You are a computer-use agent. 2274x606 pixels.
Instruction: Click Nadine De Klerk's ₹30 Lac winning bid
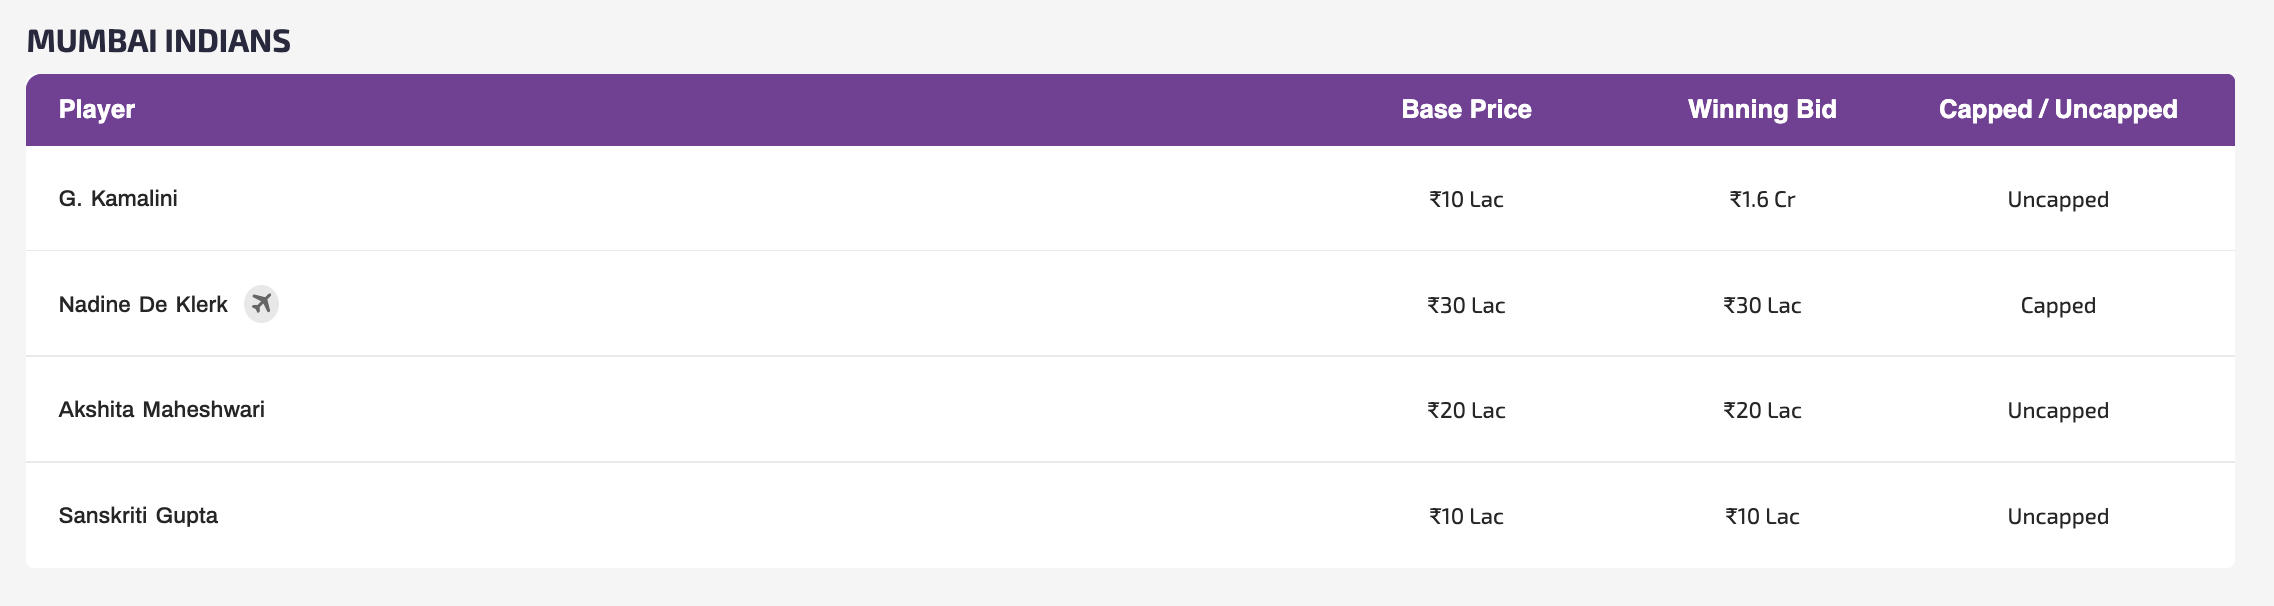point(1762,305)
